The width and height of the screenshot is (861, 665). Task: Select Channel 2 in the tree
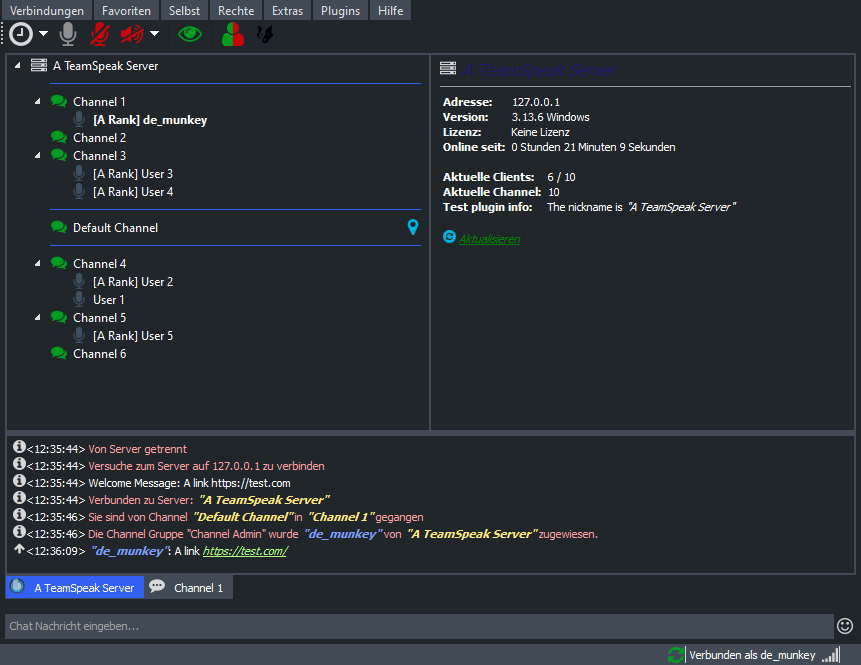99,138
